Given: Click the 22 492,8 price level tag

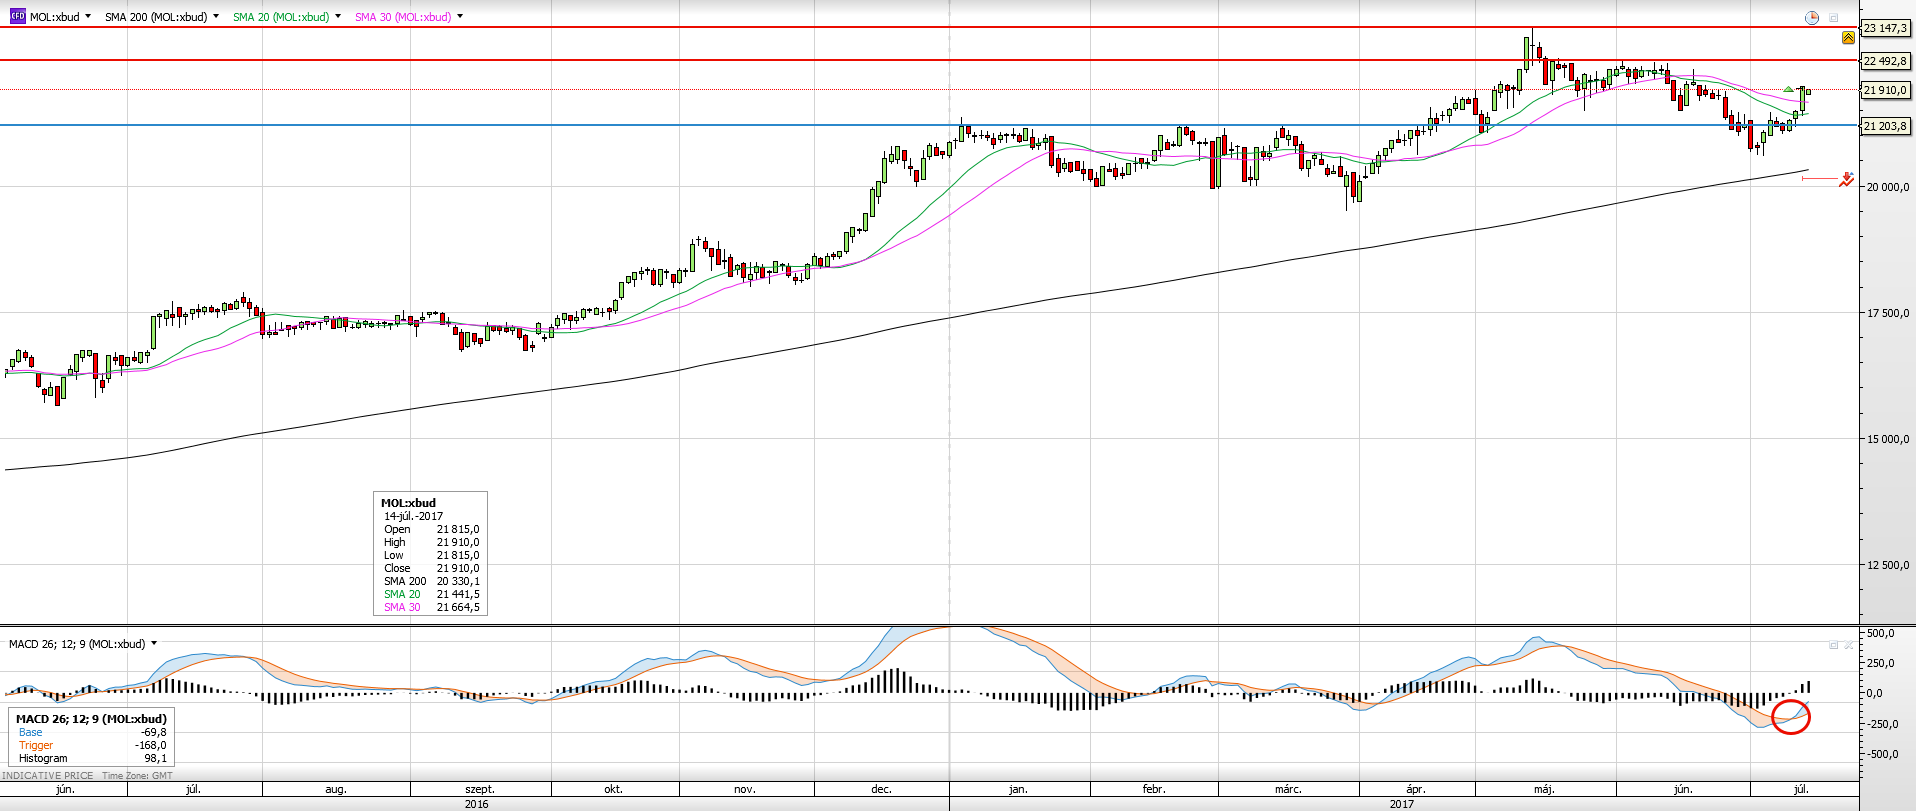Looking at the screenshot, I should 1885,61.
